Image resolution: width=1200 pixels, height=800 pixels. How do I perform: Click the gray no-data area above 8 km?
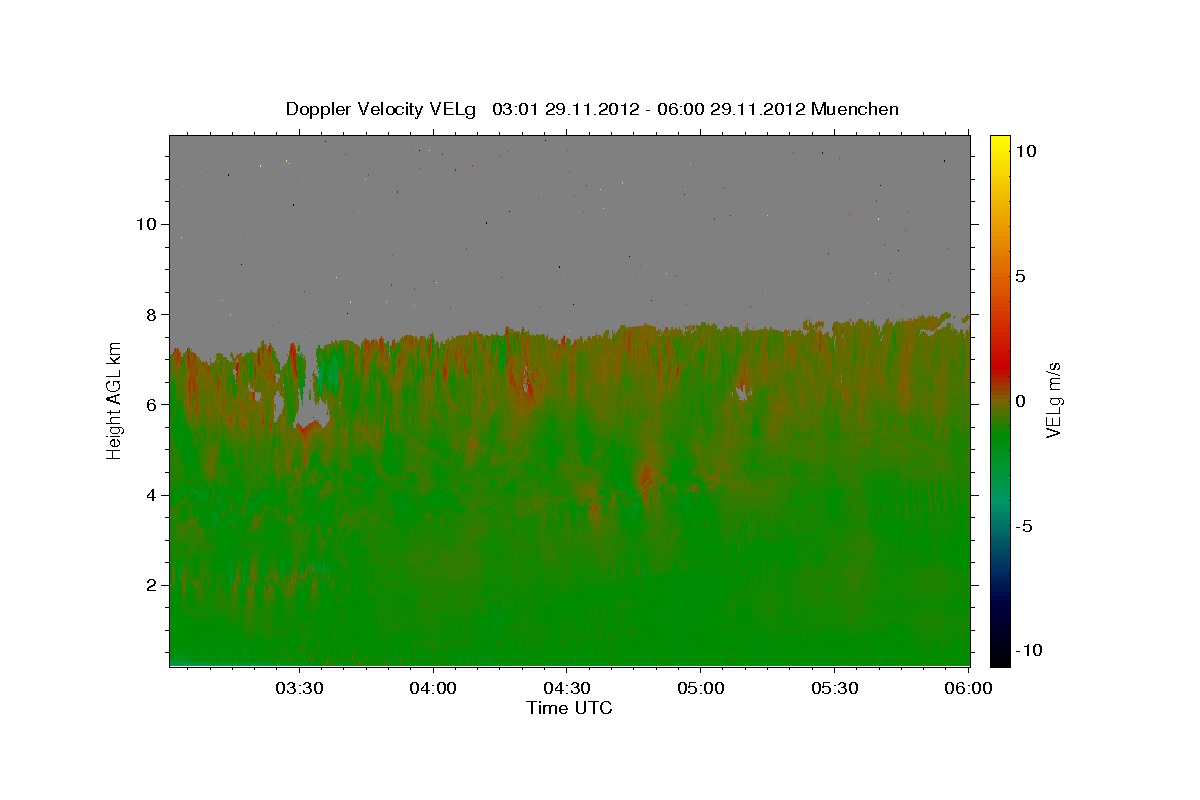[570, 225]
